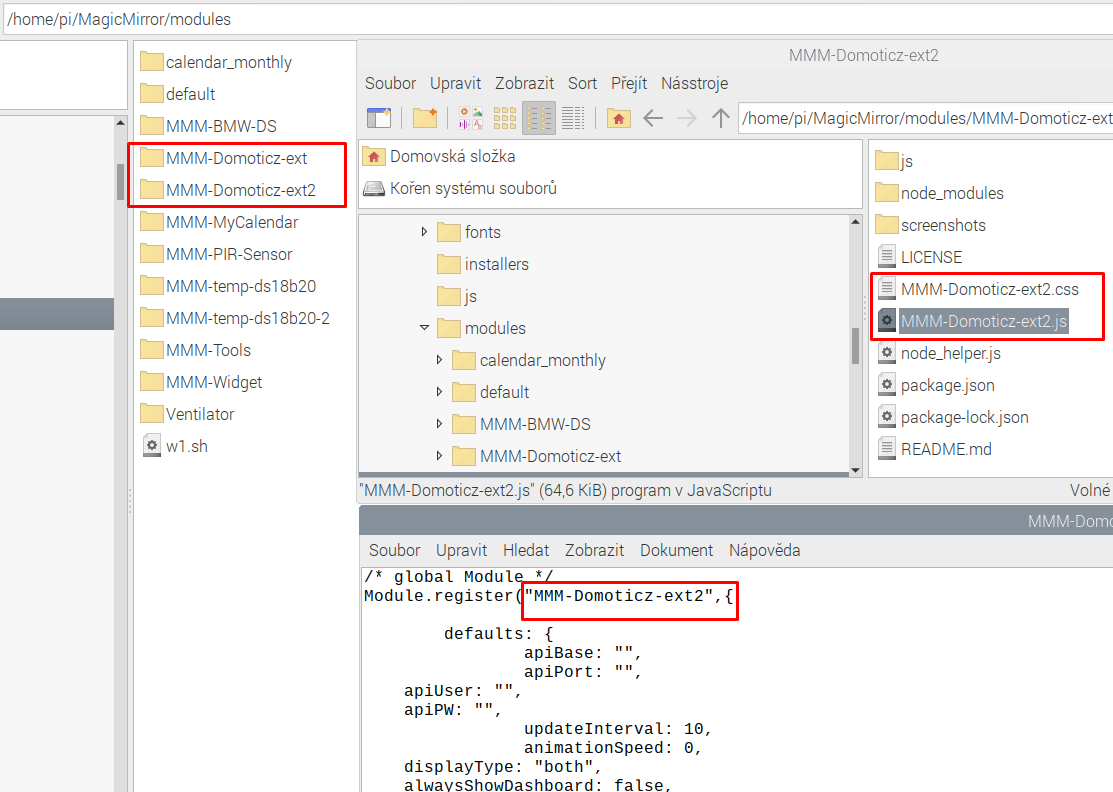
Task: Select the Ventilator folder
Action: click(x=187, y=414)
